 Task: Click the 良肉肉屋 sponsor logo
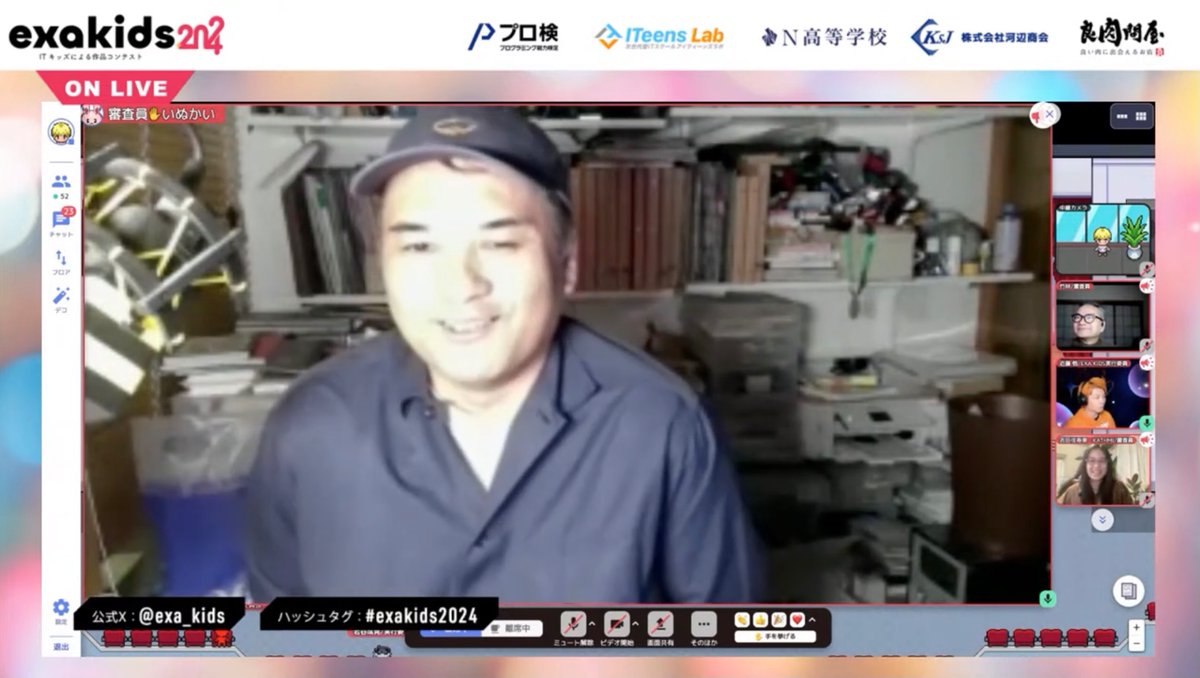tap(1122, 37)
